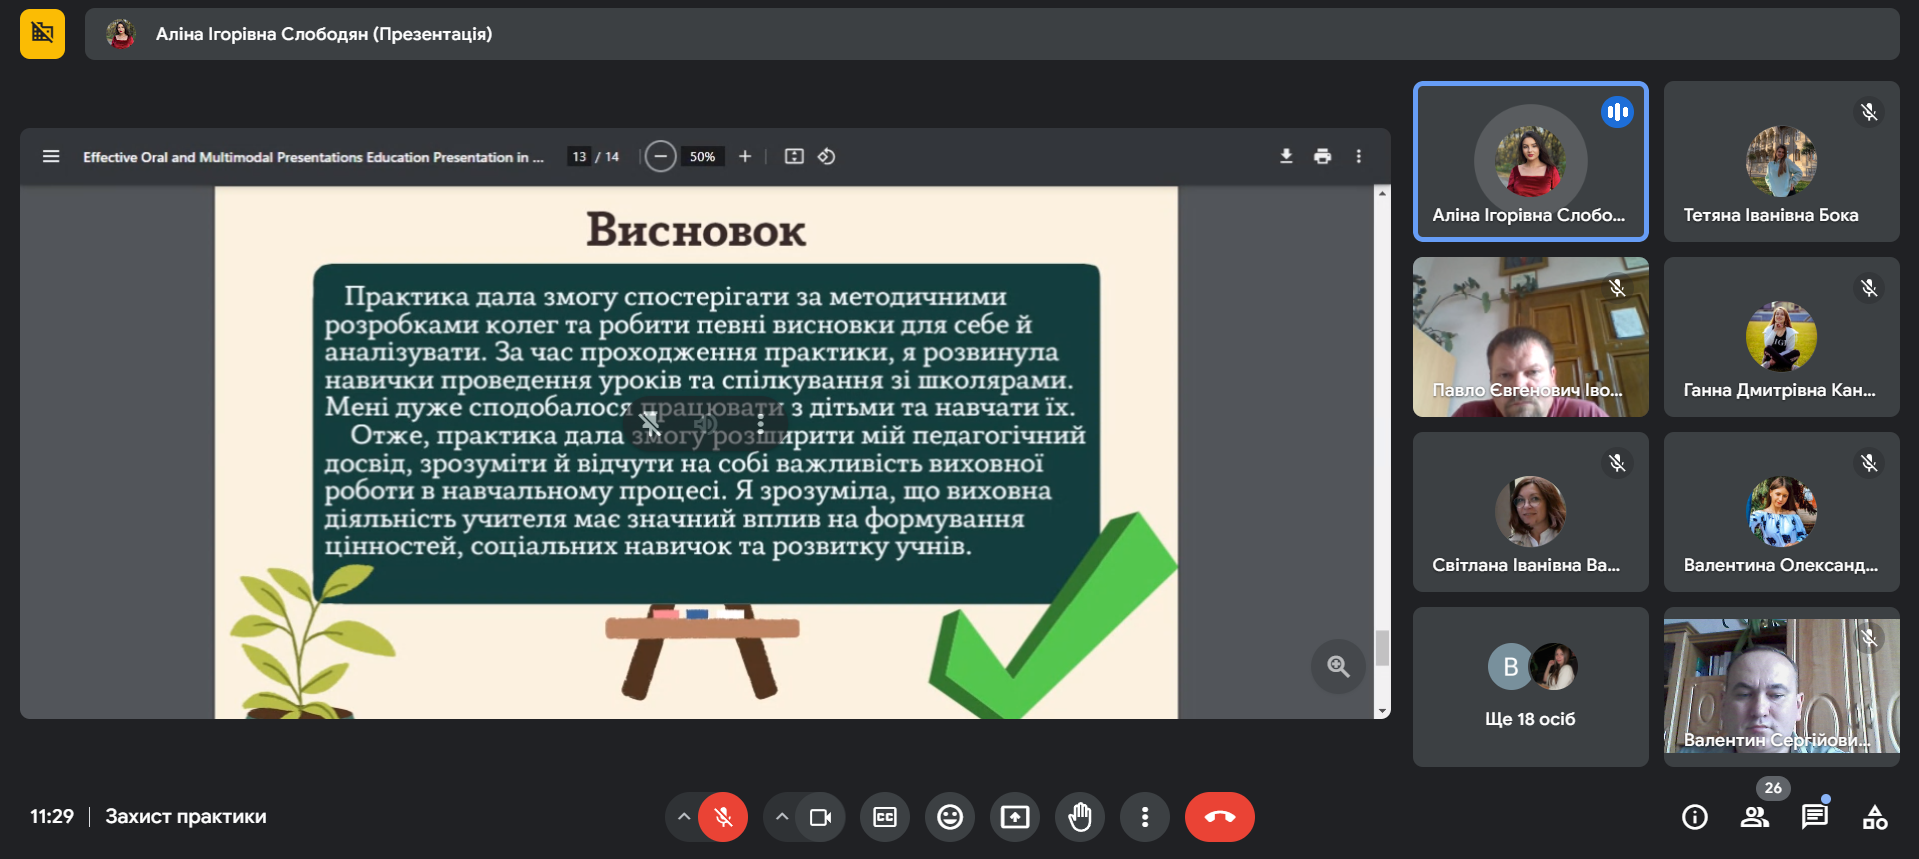
Task: Click the unpin icon over the presentation
Action: (651, 424)
